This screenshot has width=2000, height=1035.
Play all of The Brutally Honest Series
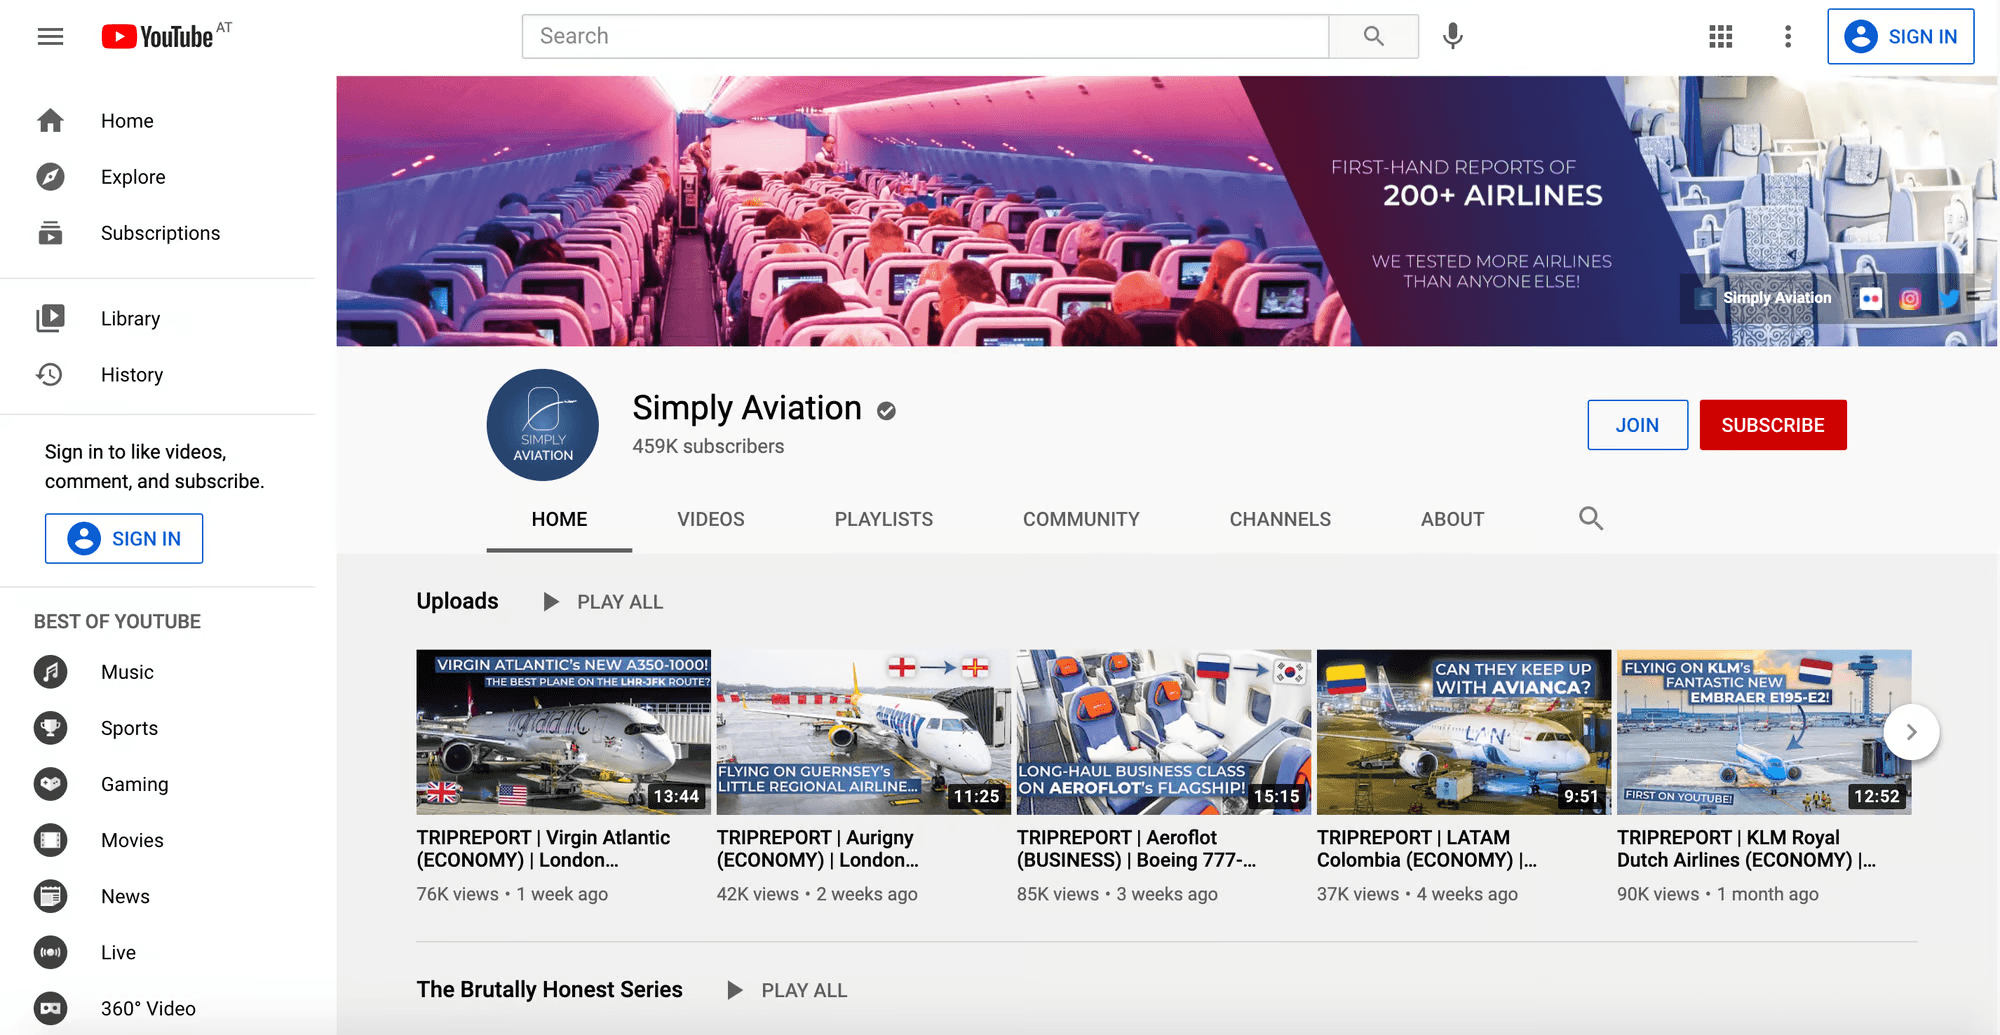[x=787, y=990]
